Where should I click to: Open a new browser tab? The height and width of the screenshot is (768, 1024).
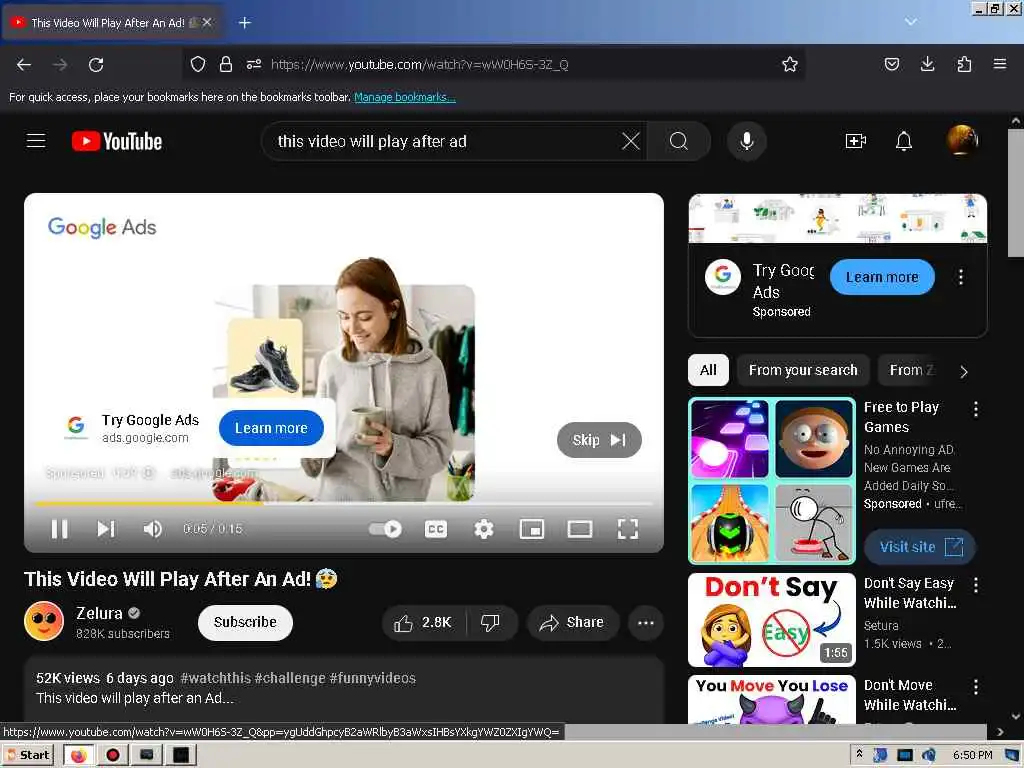[244, 23]
